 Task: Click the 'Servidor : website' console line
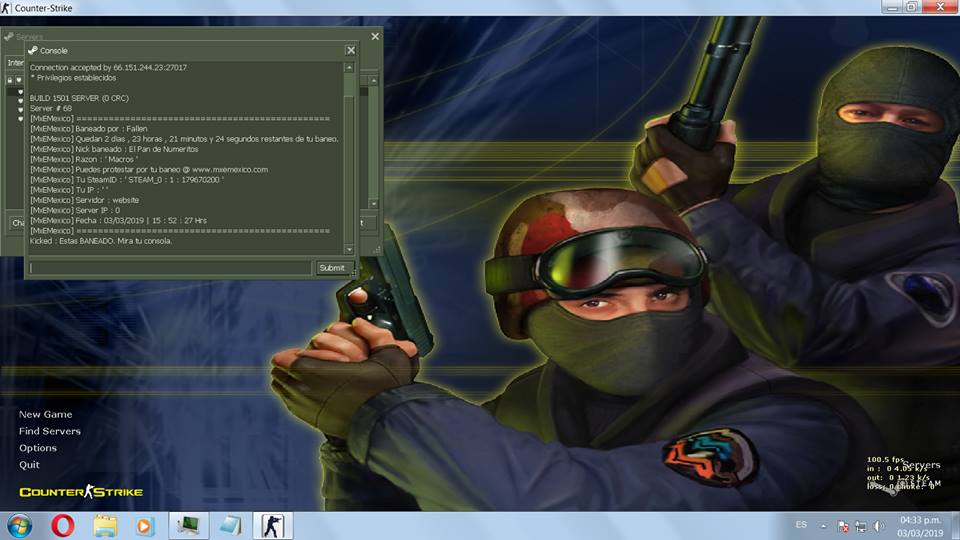click(84, 200)
